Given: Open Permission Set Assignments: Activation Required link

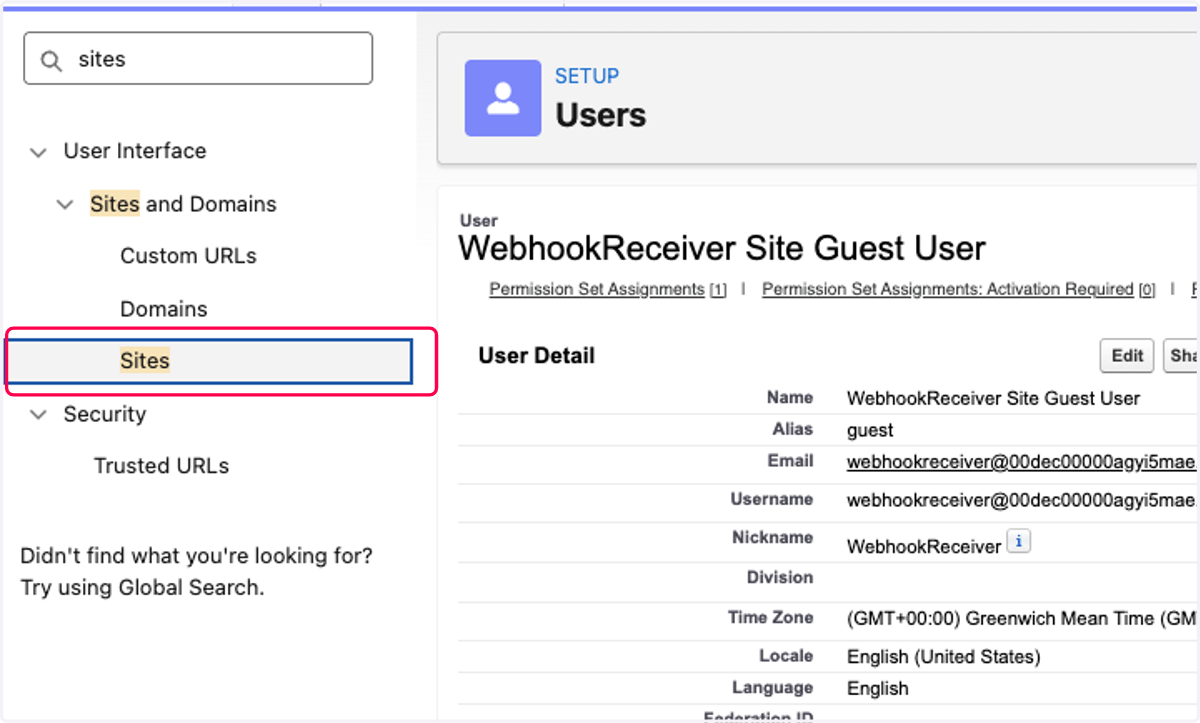Looking at the screenshot, I should click(948, 289).
